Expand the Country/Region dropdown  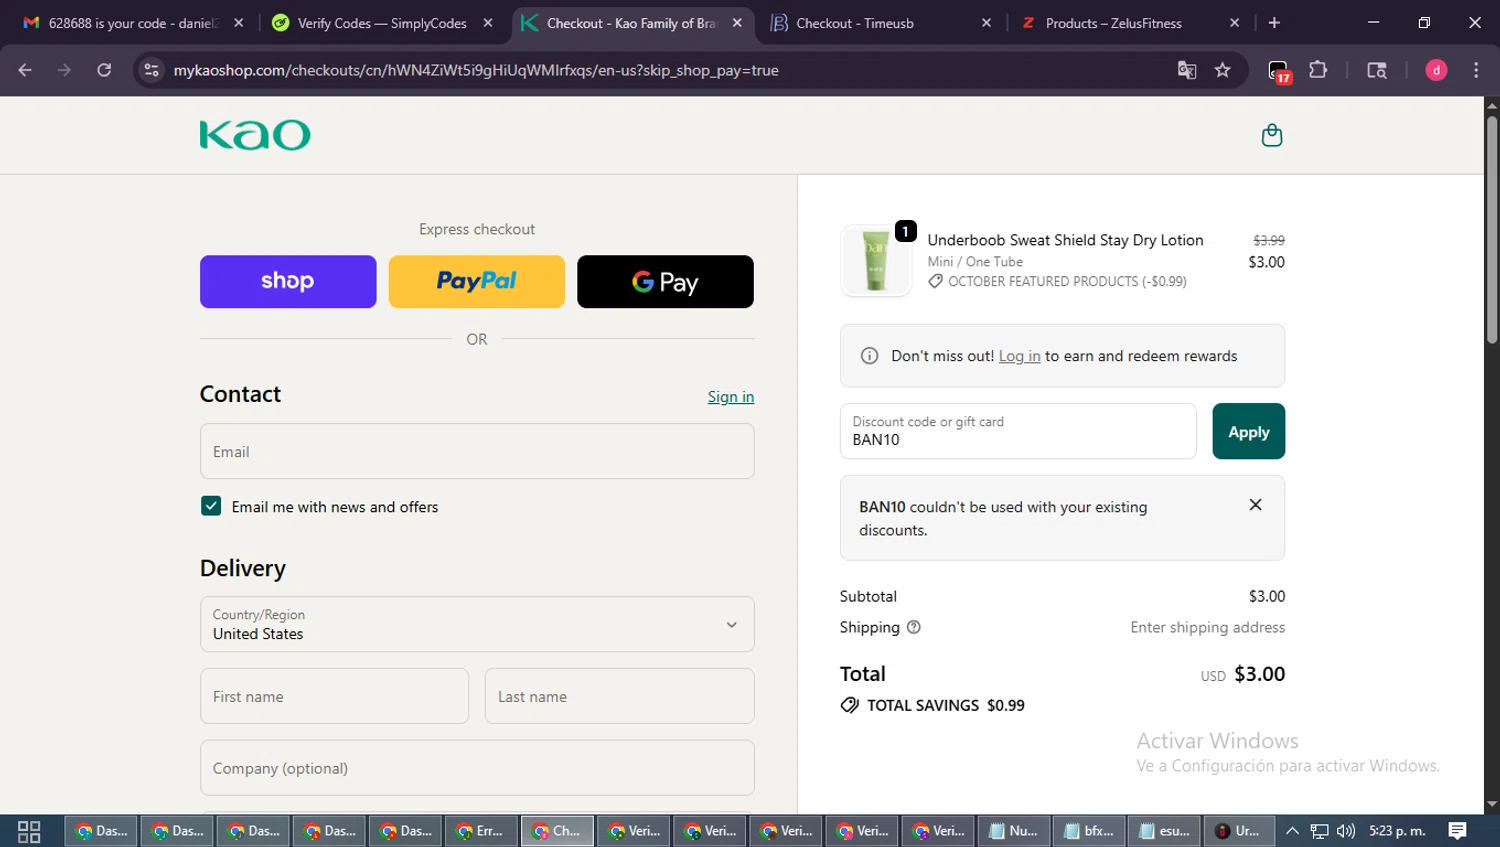tap(477, 624)
